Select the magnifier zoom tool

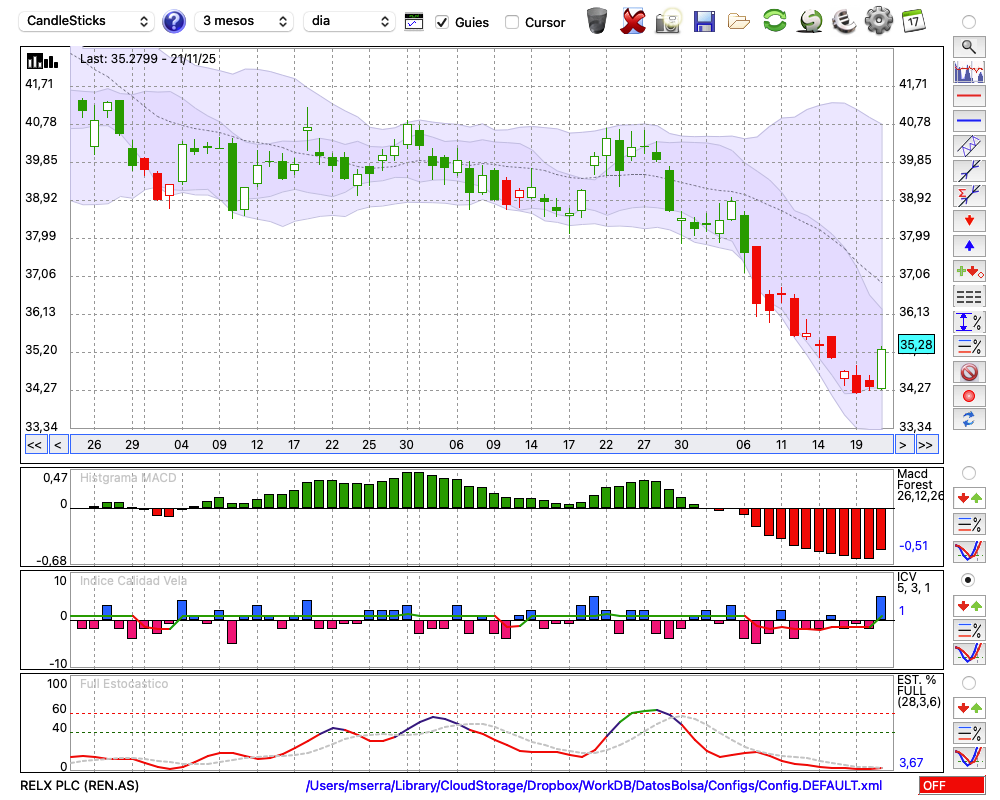coord(969,47)
